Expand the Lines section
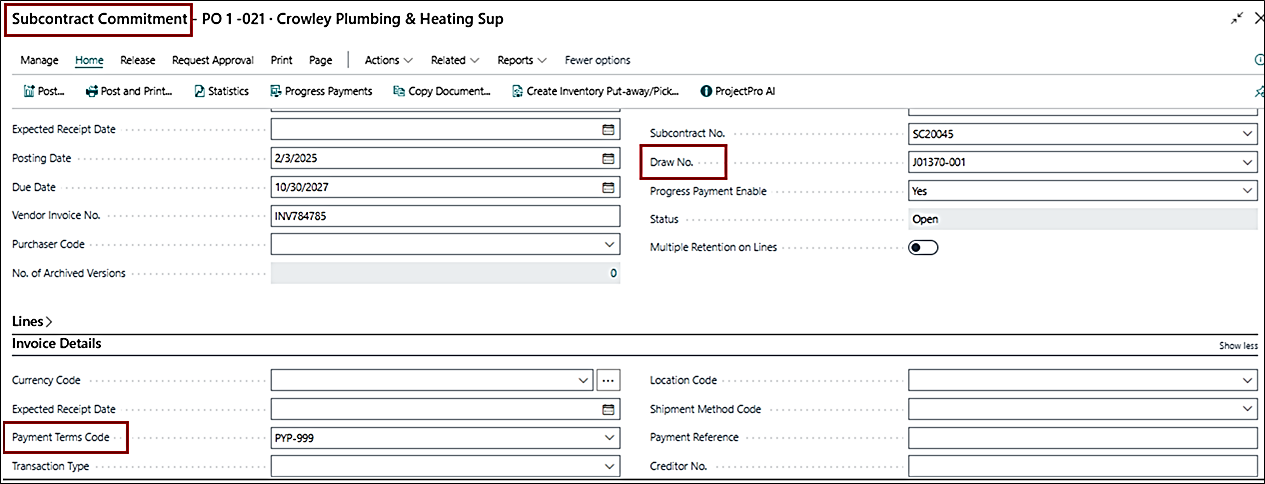Viewport: 1265px width, 484px height. pos(32,321)
